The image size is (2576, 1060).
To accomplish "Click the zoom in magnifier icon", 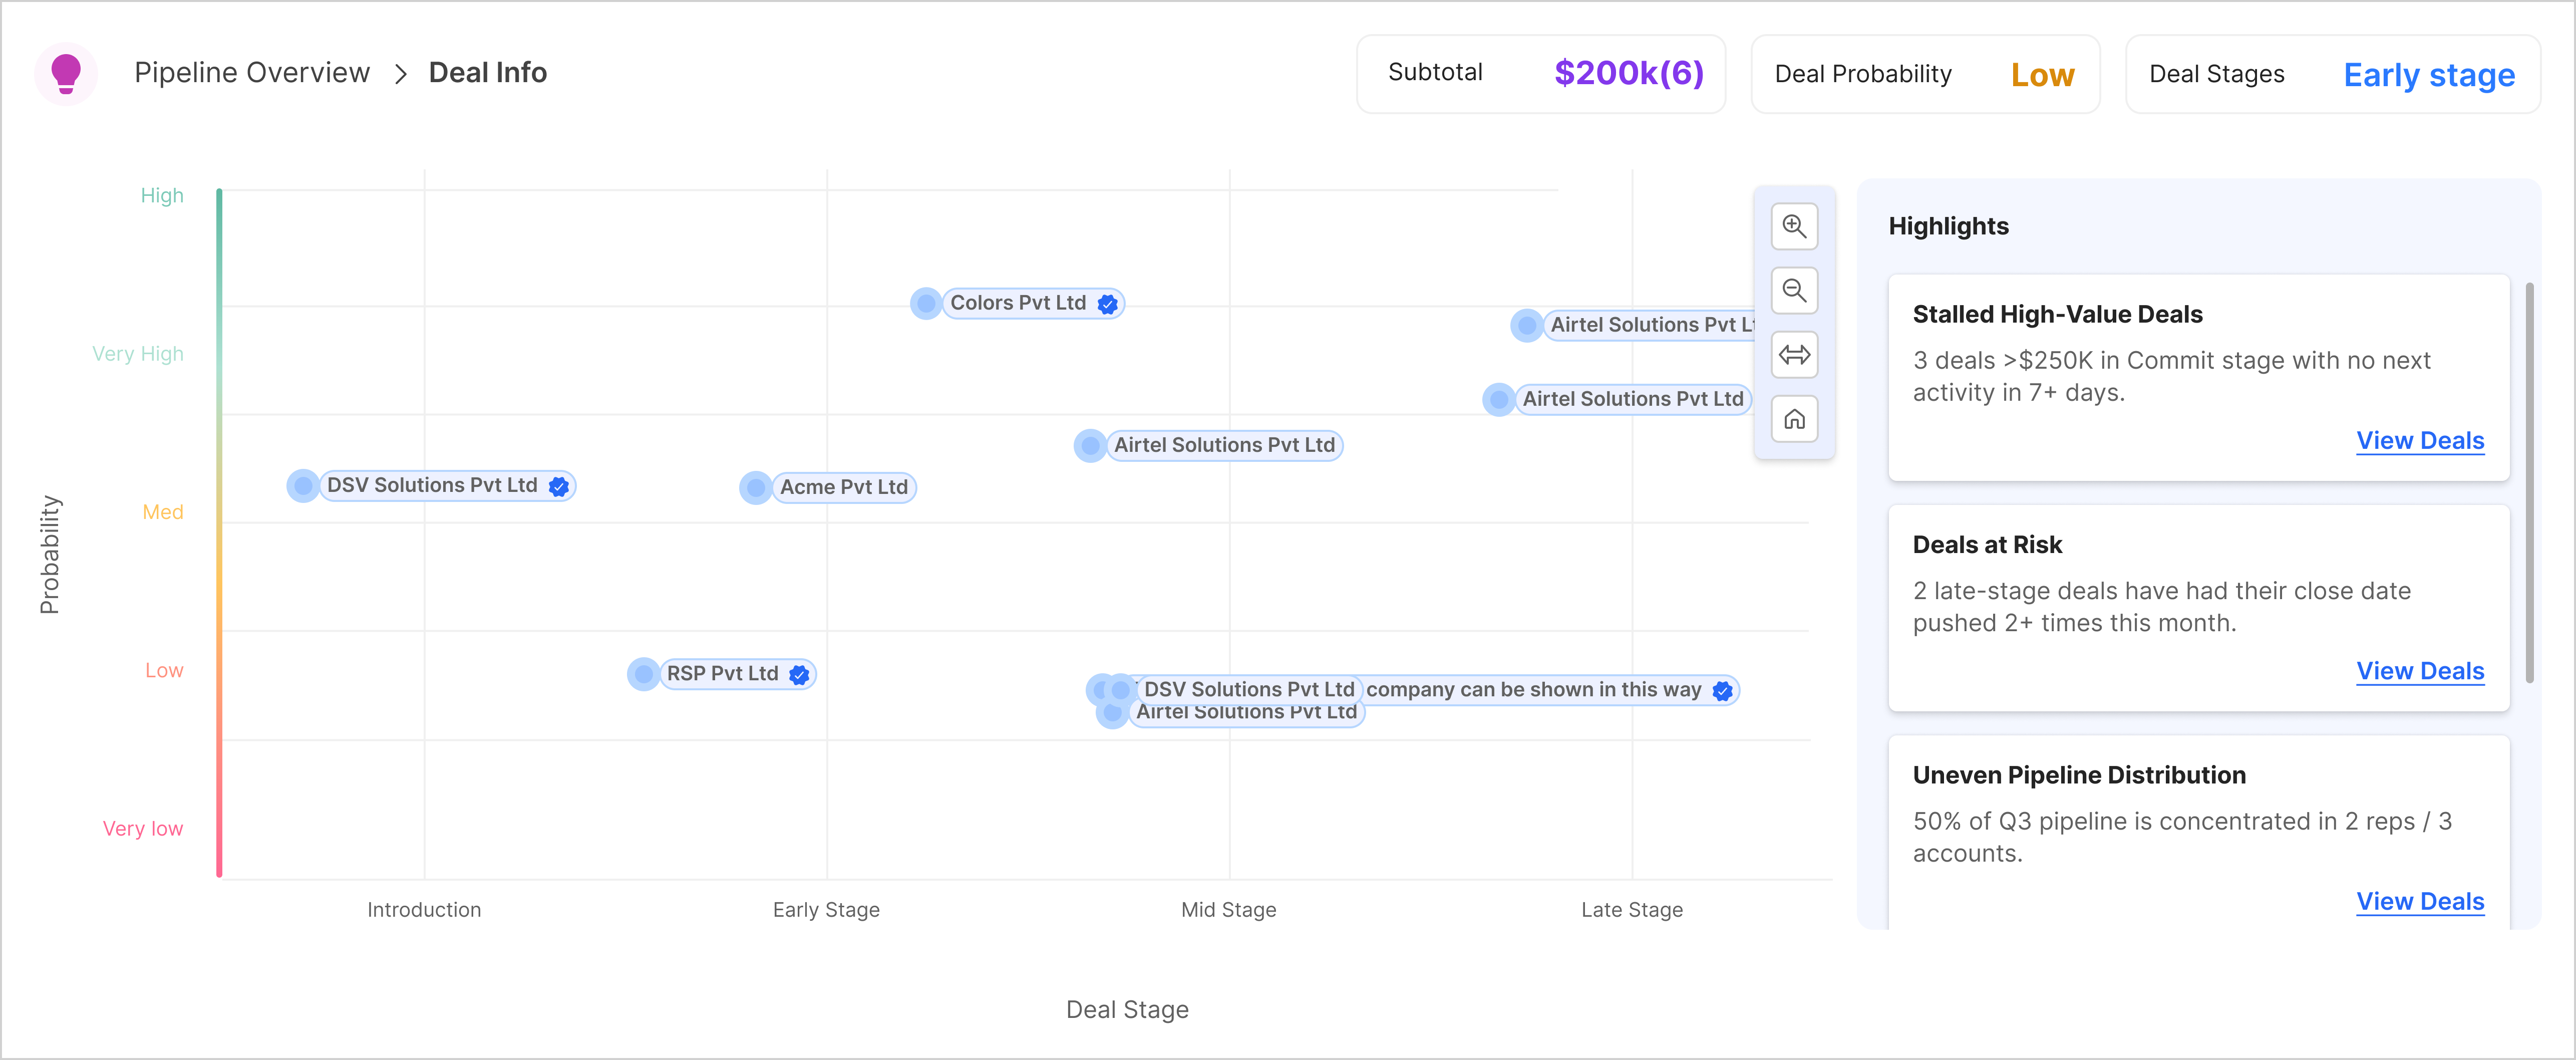I will pyautogui.click(x=1794, y=227).
